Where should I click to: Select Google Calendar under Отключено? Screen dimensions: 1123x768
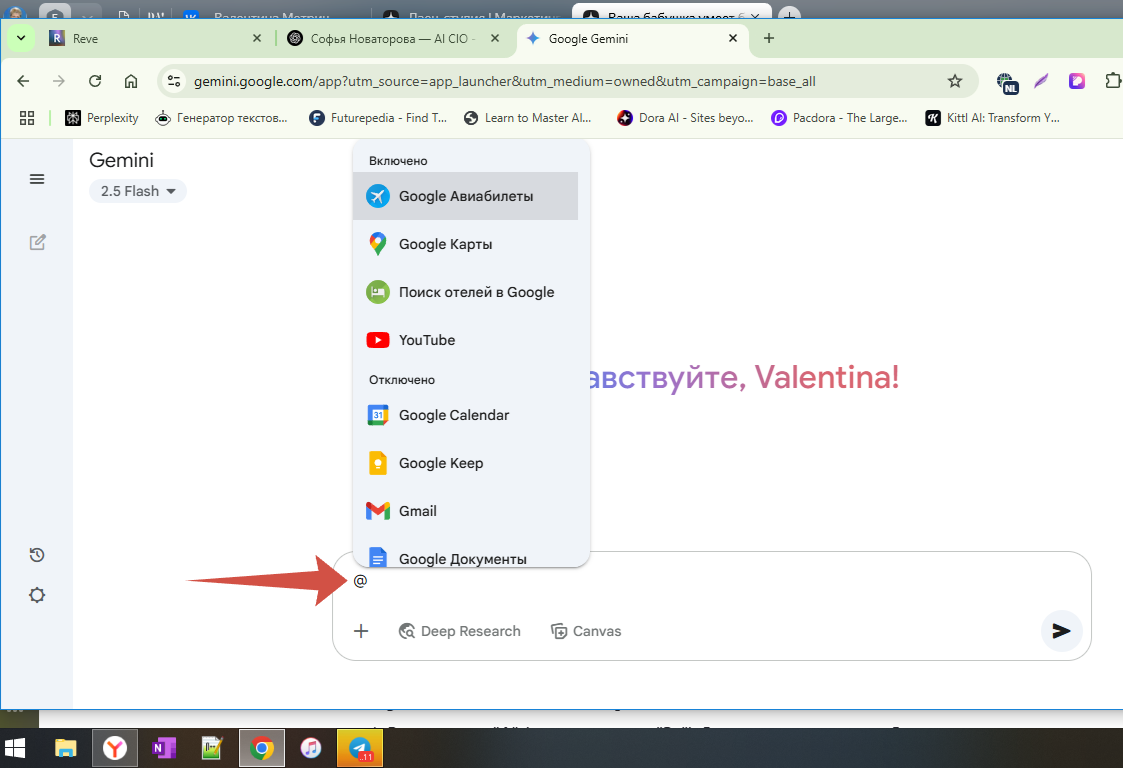pyautogui.click(x=466, y=415)
